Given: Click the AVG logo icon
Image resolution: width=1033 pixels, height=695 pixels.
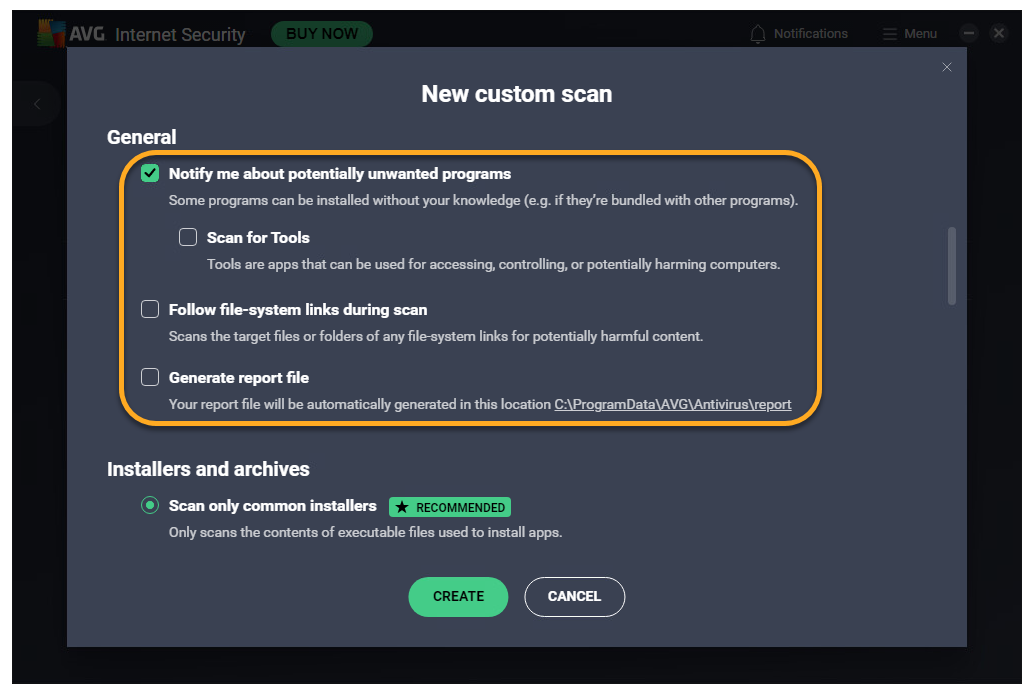Looking at the screenshot, I should (x=51, y=33).
